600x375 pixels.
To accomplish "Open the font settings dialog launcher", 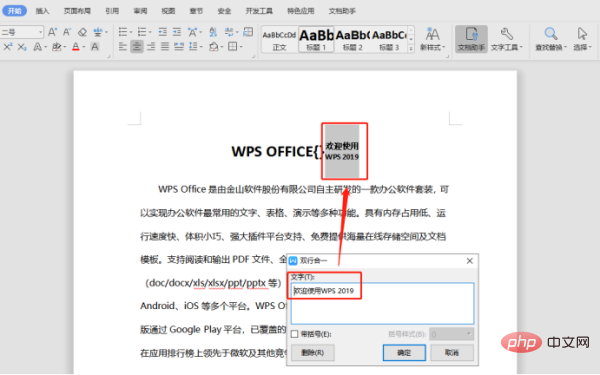I will point(108,57).
